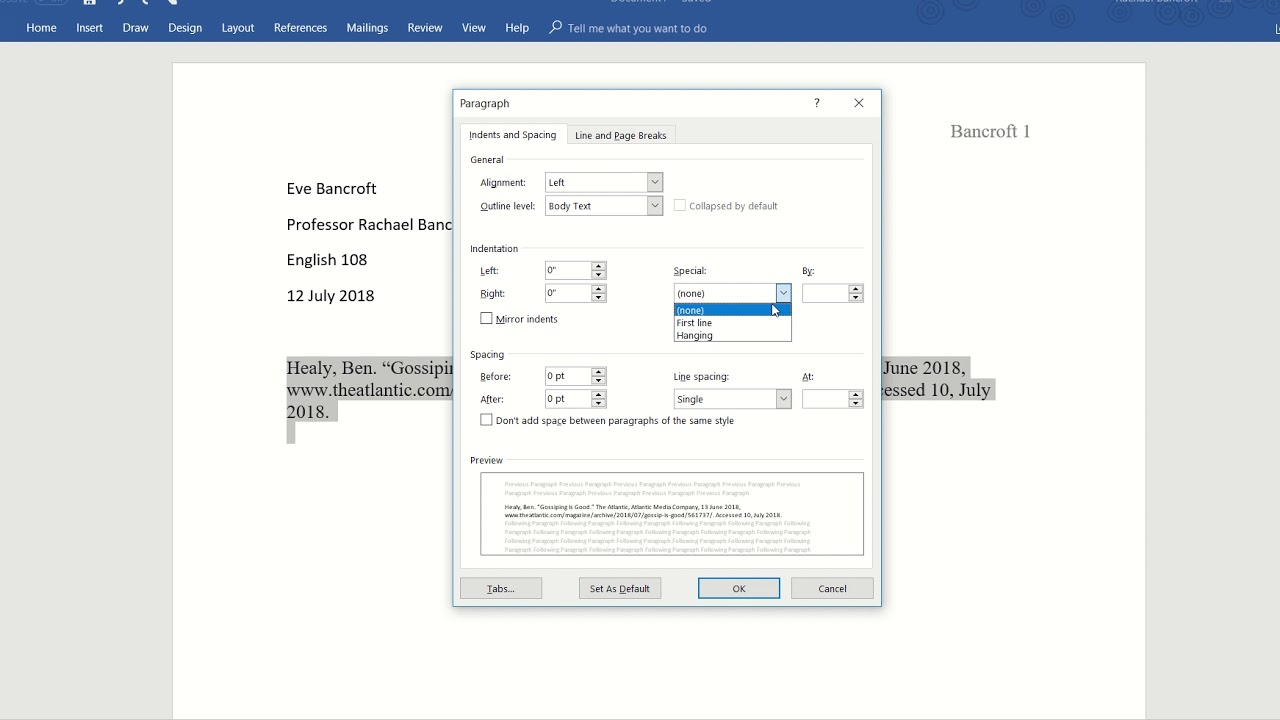The image size is (1280, 720).
Task: Open the Draw ribbon tab
Action: (x=136, y=28)
